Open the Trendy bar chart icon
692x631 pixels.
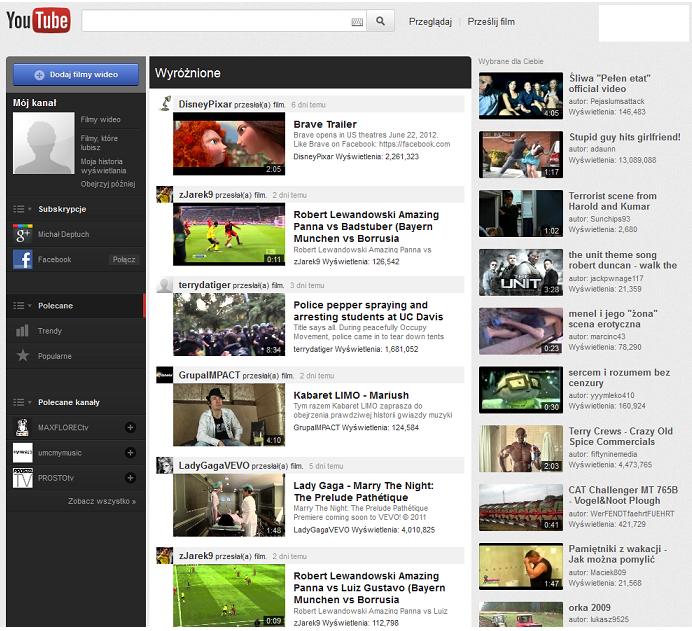(x=22, y=331)
